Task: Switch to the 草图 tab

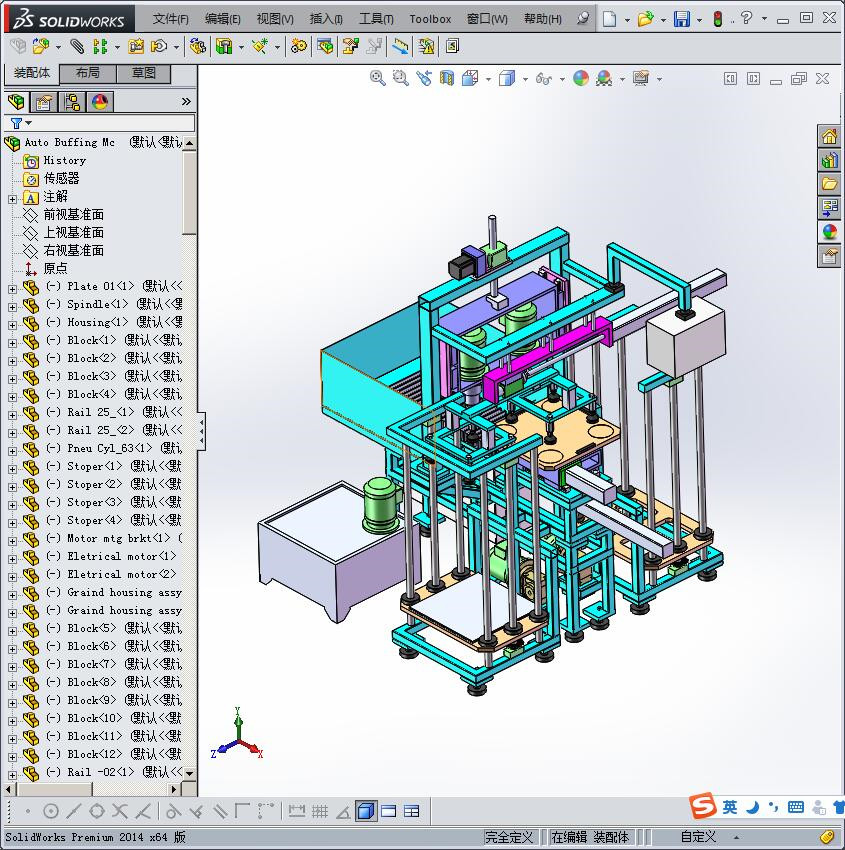Action: 144,73
